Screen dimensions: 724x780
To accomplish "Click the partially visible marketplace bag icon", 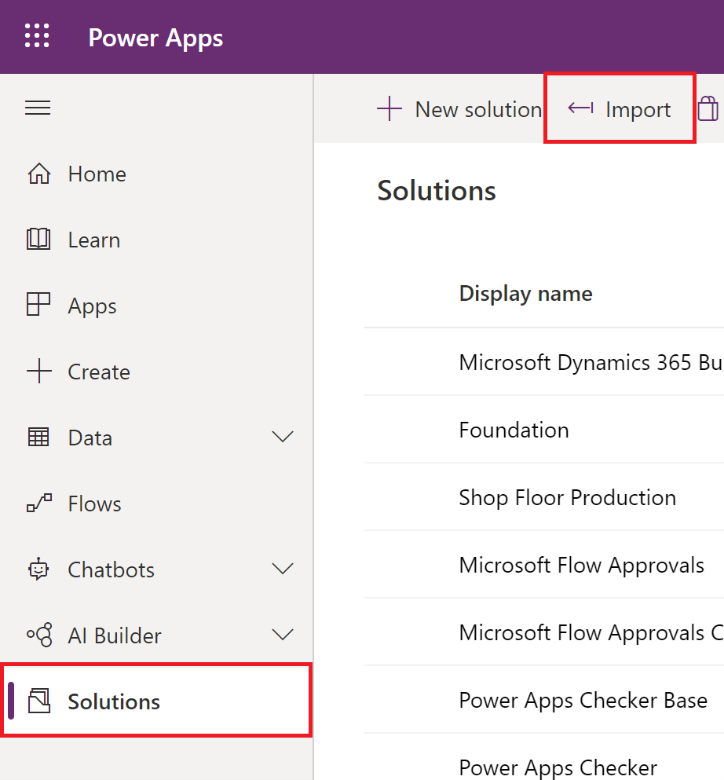I will tap(709, 109).
